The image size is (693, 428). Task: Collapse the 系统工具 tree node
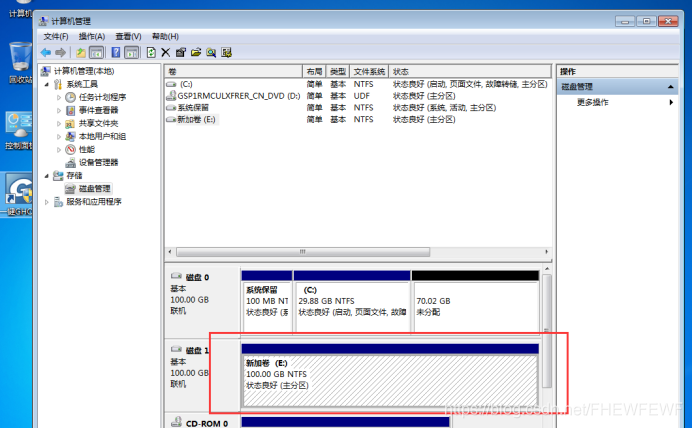47,84
